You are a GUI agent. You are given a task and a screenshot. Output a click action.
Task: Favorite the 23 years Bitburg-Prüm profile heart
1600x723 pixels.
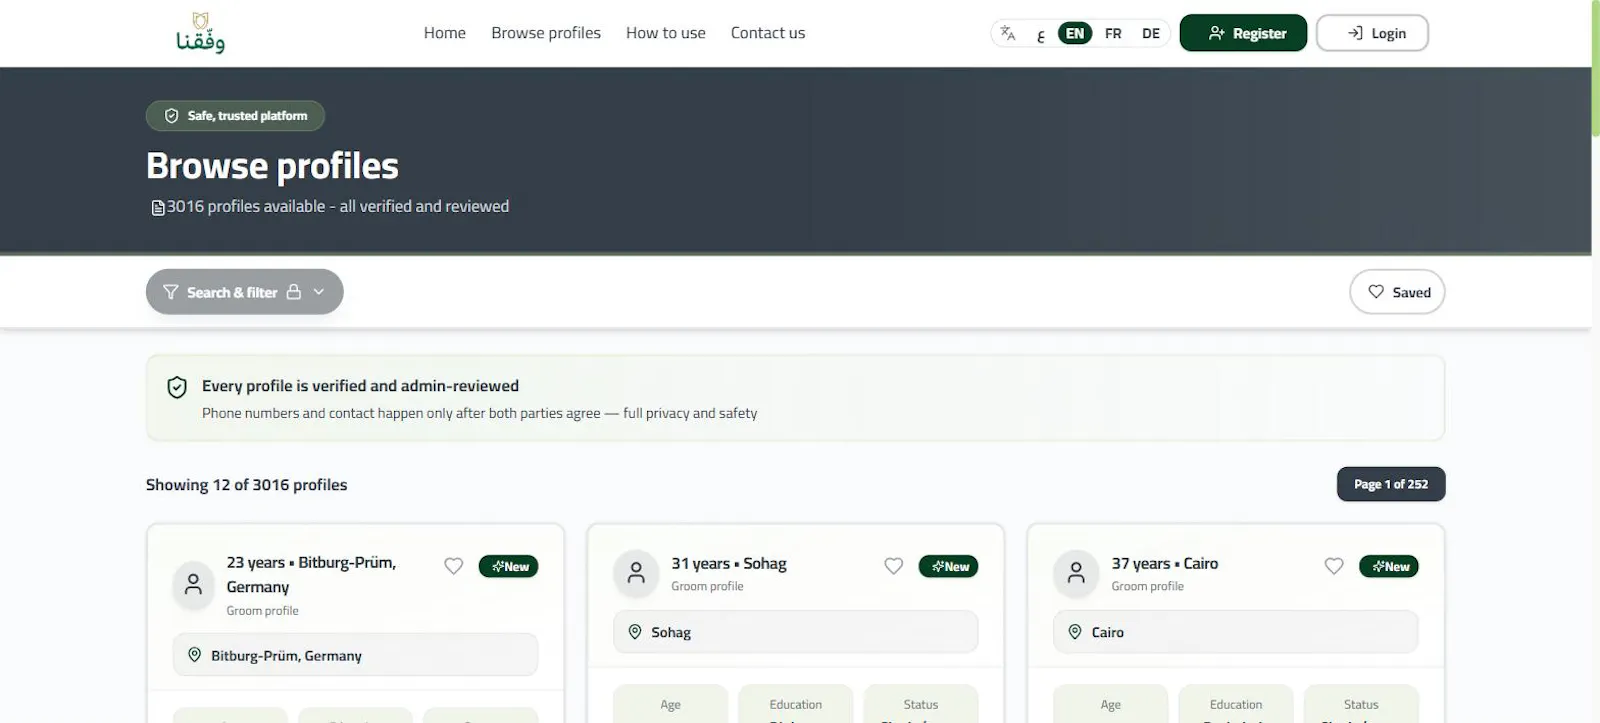coord(454,566)
